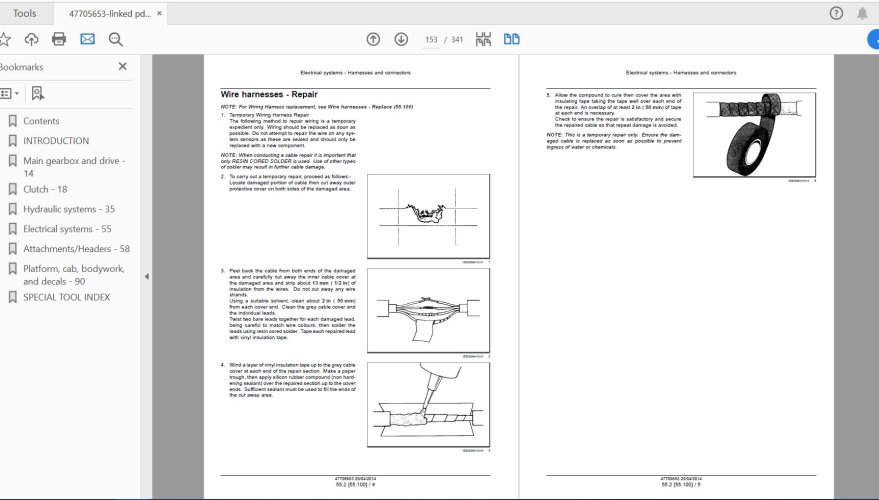The image size is (879, 500).
Task: Click the page number input field
Action: tap(431, 39)
